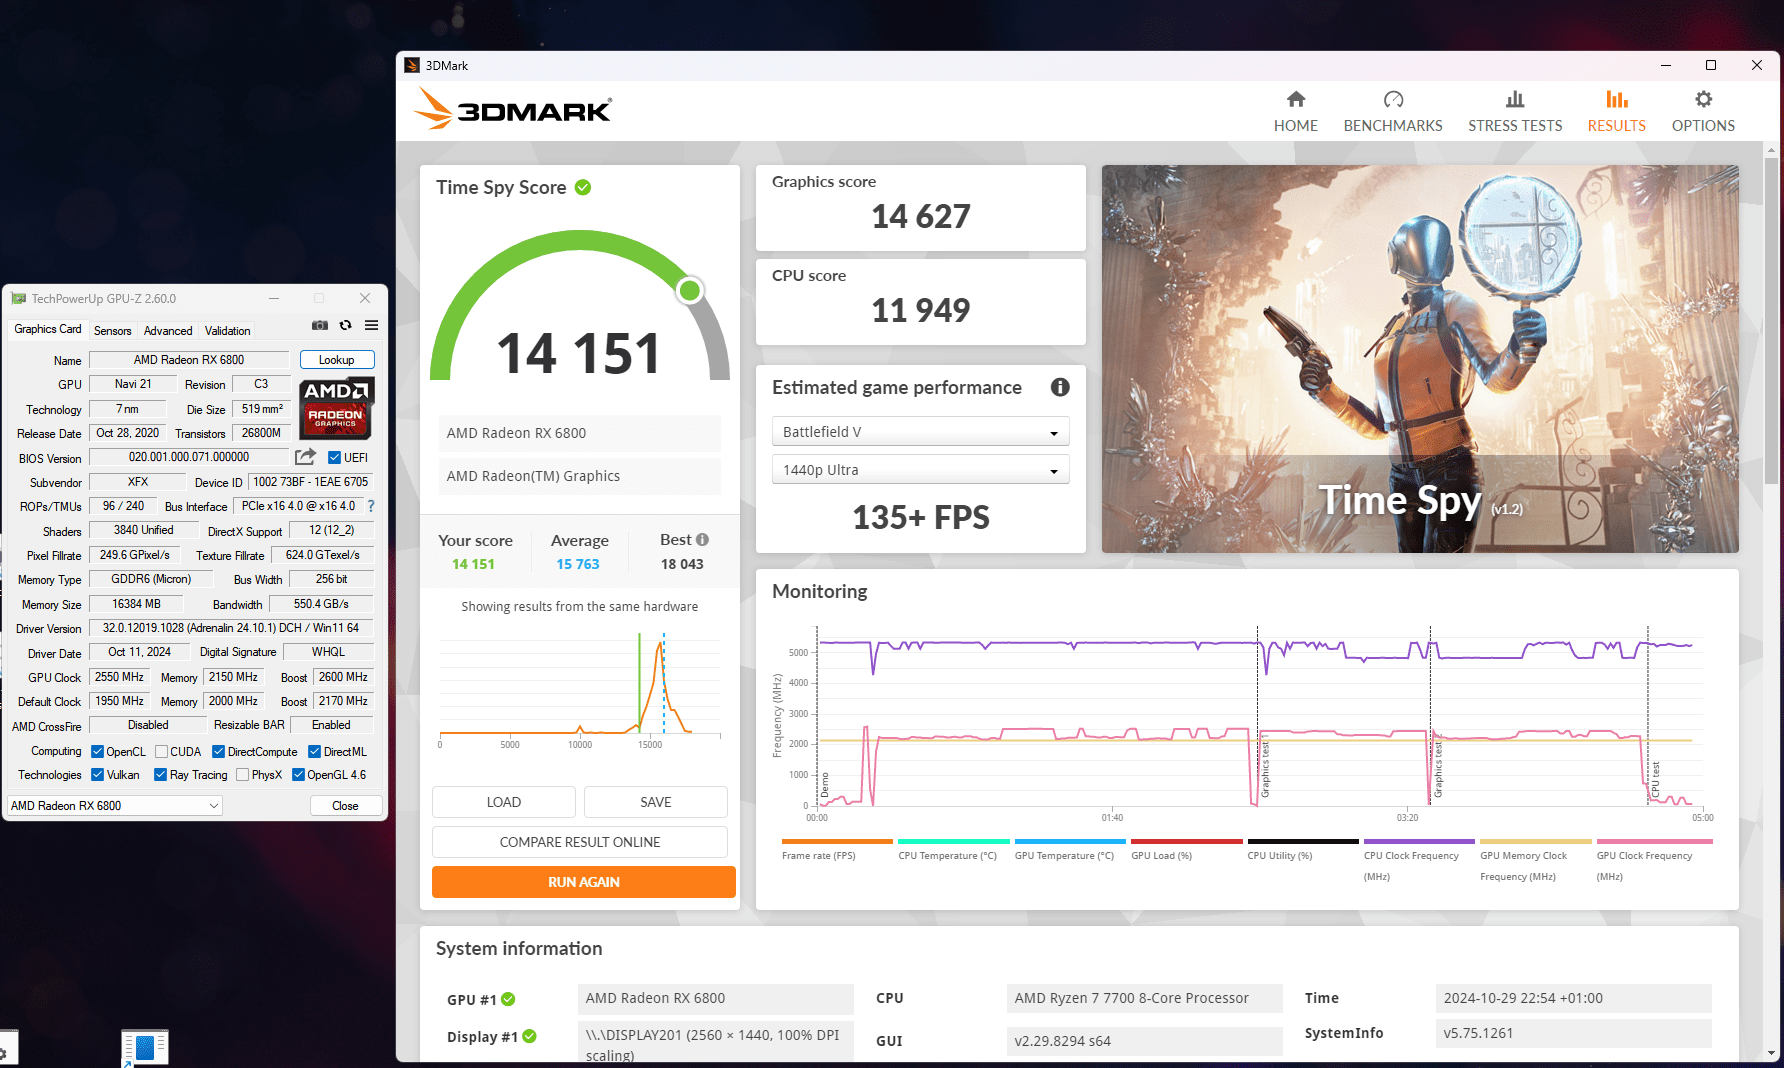Click BIOS Version field in GPU-Z
The image size is (1784, 1068).
tap(189, 457)
